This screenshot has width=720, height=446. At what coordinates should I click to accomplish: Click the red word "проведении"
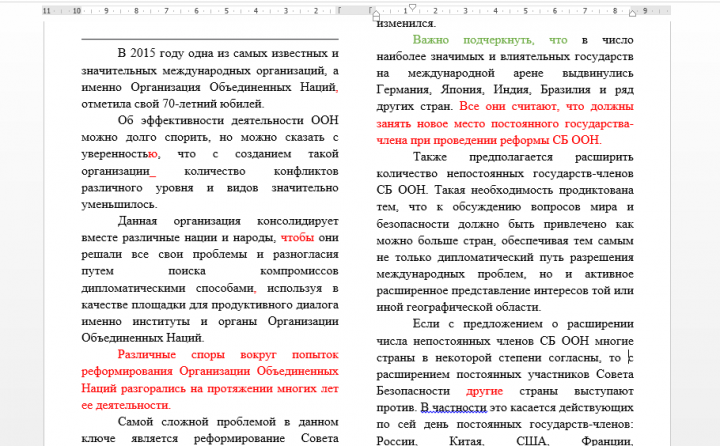point(465,140)
